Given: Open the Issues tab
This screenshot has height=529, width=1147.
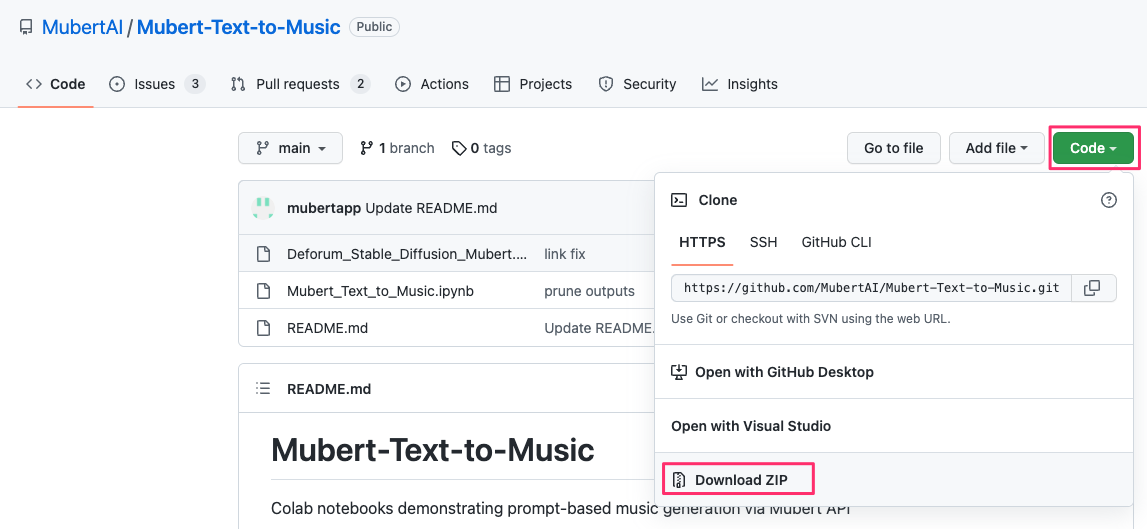Looking at the screenshot, I should pos(157,84).
